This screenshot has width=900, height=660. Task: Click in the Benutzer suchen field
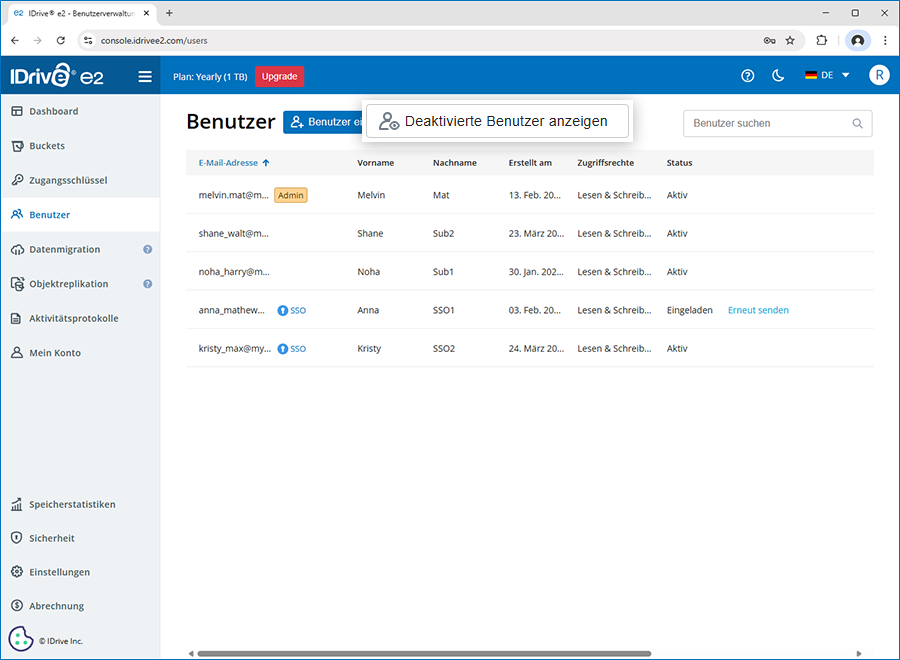[x=766, y=124]
